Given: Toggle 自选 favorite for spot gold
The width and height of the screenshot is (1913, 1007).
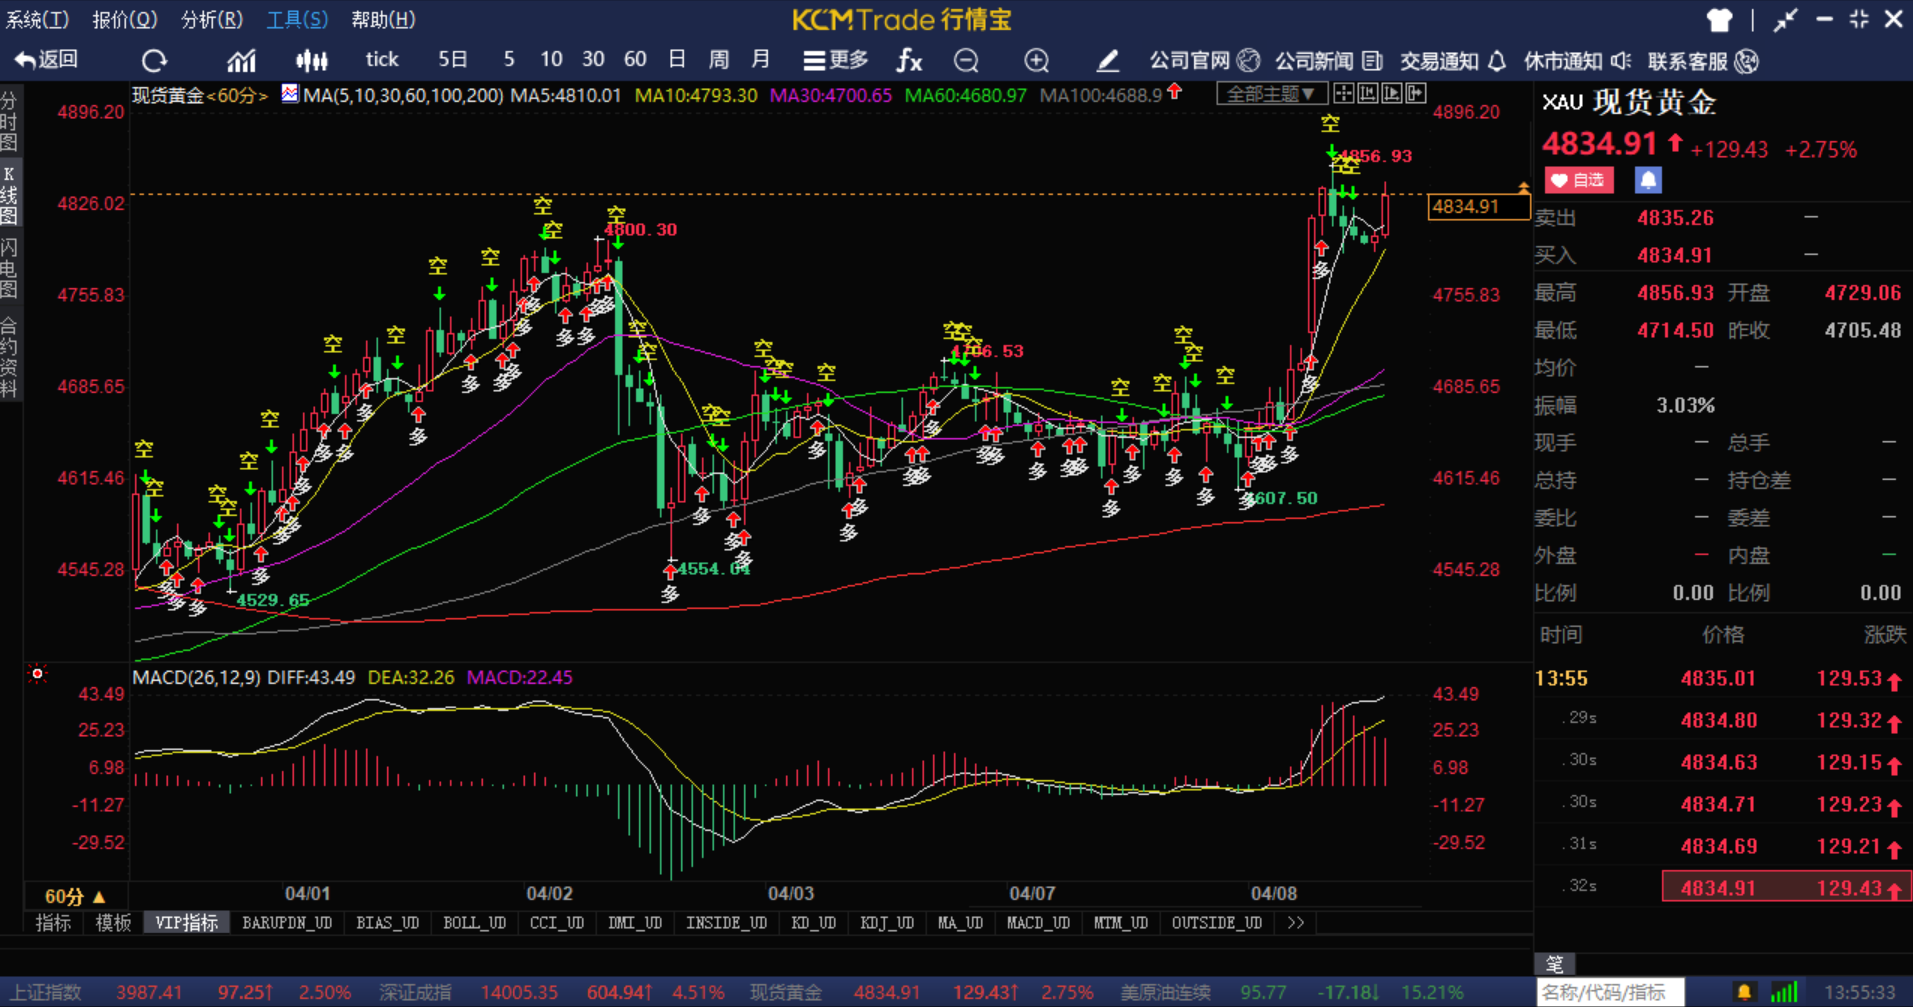Looking at the screenshot, I should click(x=1579, y=180).
